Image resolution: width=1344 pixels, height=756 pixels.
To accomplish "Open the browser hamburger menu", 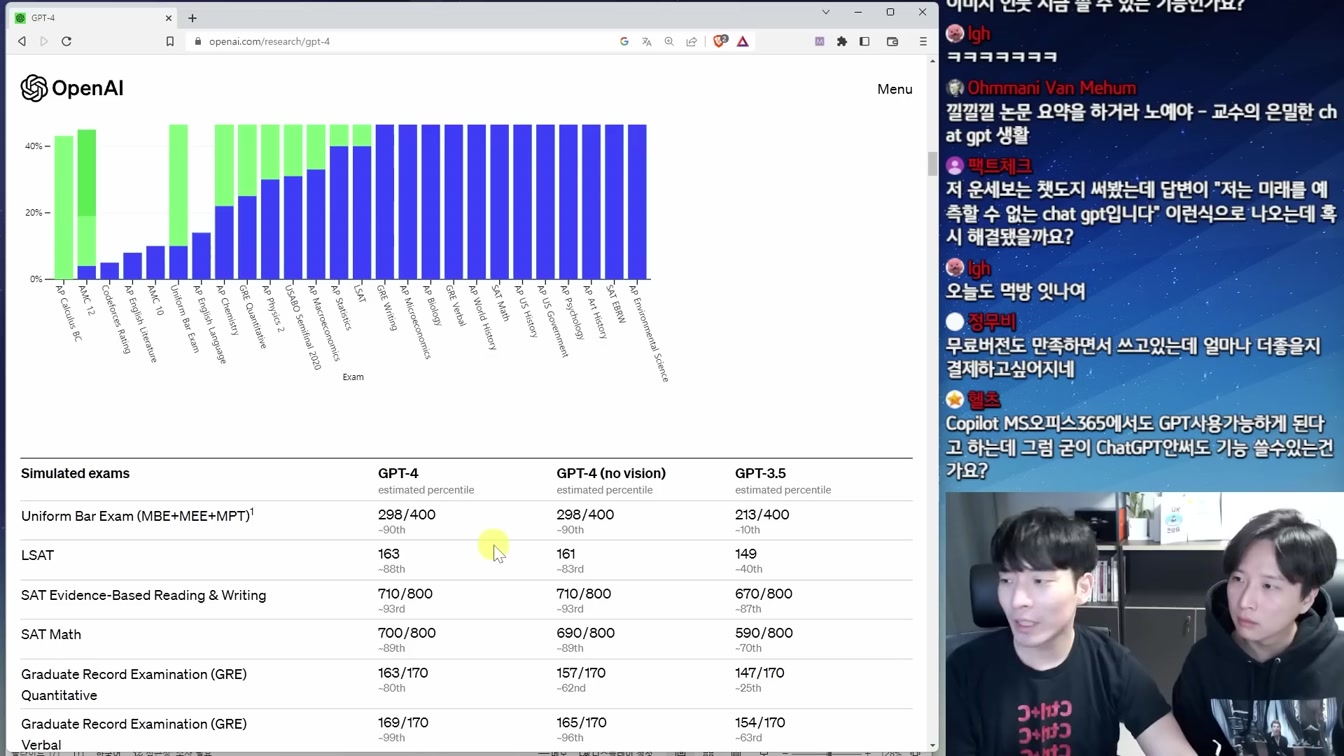I will tap(923, 42).
